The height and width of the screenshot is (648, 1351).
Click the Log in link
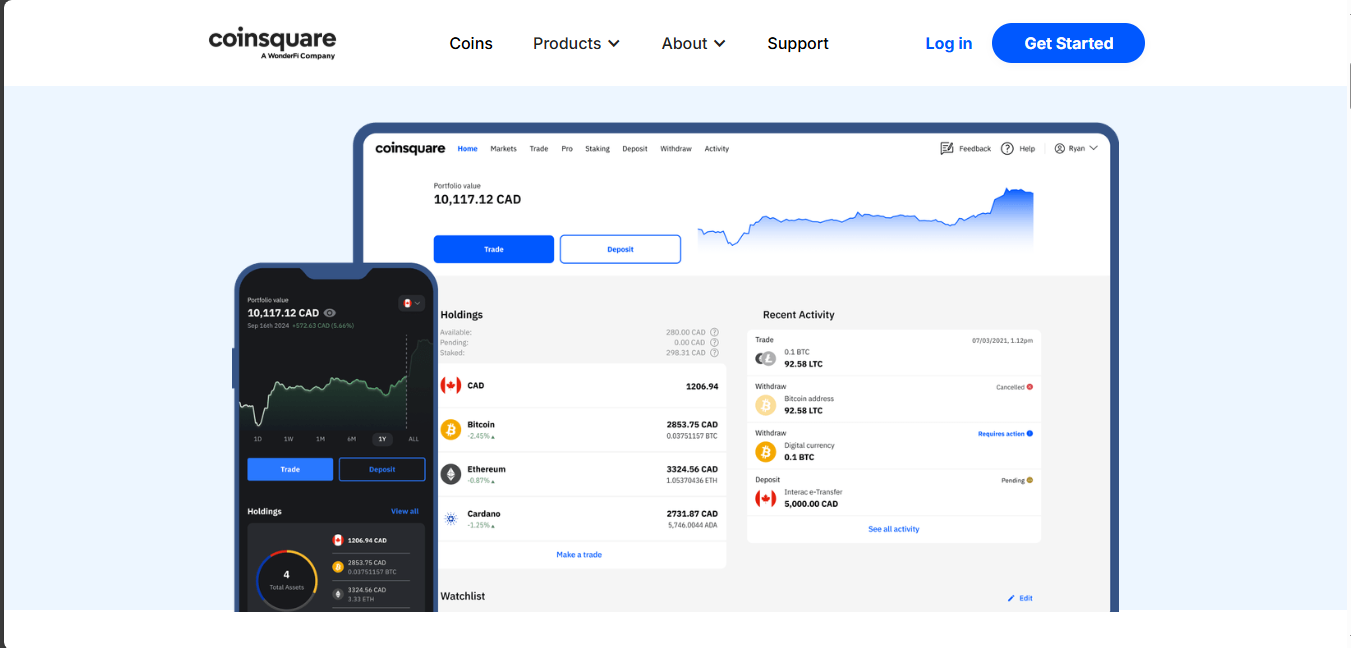[948, 43]
